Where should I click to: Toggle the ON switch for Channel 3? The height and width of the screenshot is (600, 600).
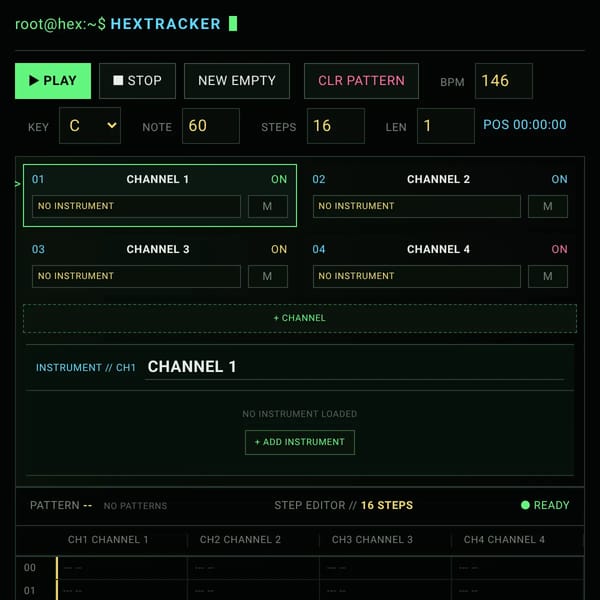pyautogui.click(x=279, y=249)
